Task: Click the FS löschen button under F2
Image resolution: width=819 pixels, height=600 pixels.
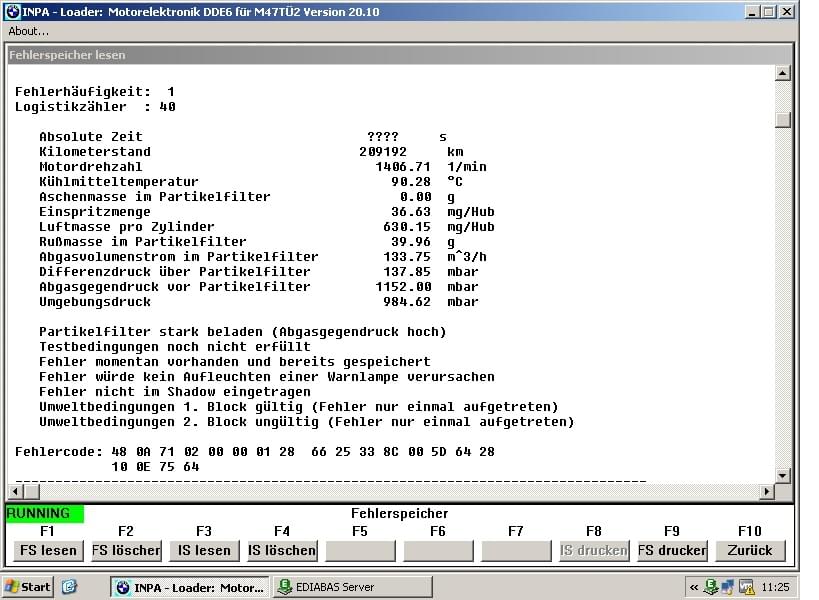Action: pyautogui.click(x=126, y=550)
